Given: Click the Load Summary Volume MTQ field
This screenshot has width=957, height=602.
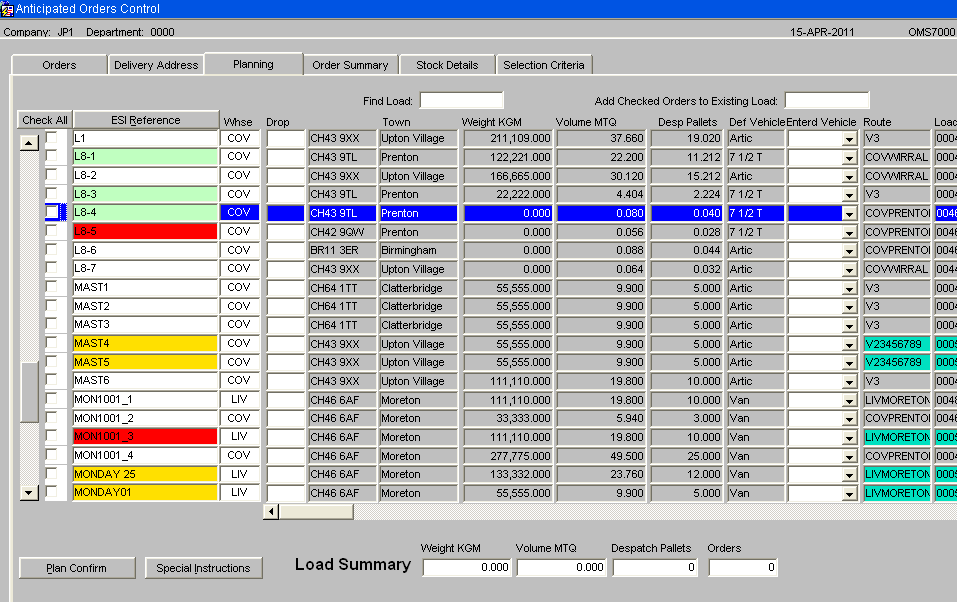Looking at the screenshot, I should [x=562, y=567].
